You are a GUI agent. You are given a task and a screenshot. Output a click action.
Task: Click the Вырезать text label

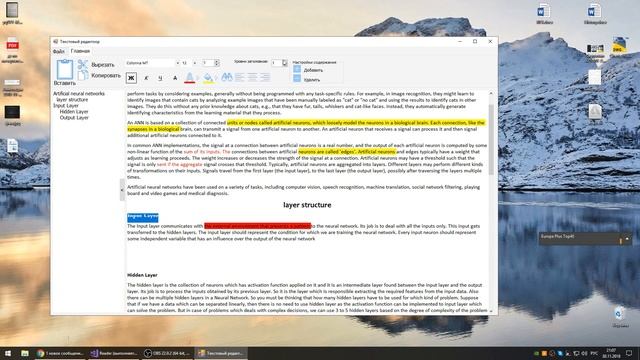103,65
